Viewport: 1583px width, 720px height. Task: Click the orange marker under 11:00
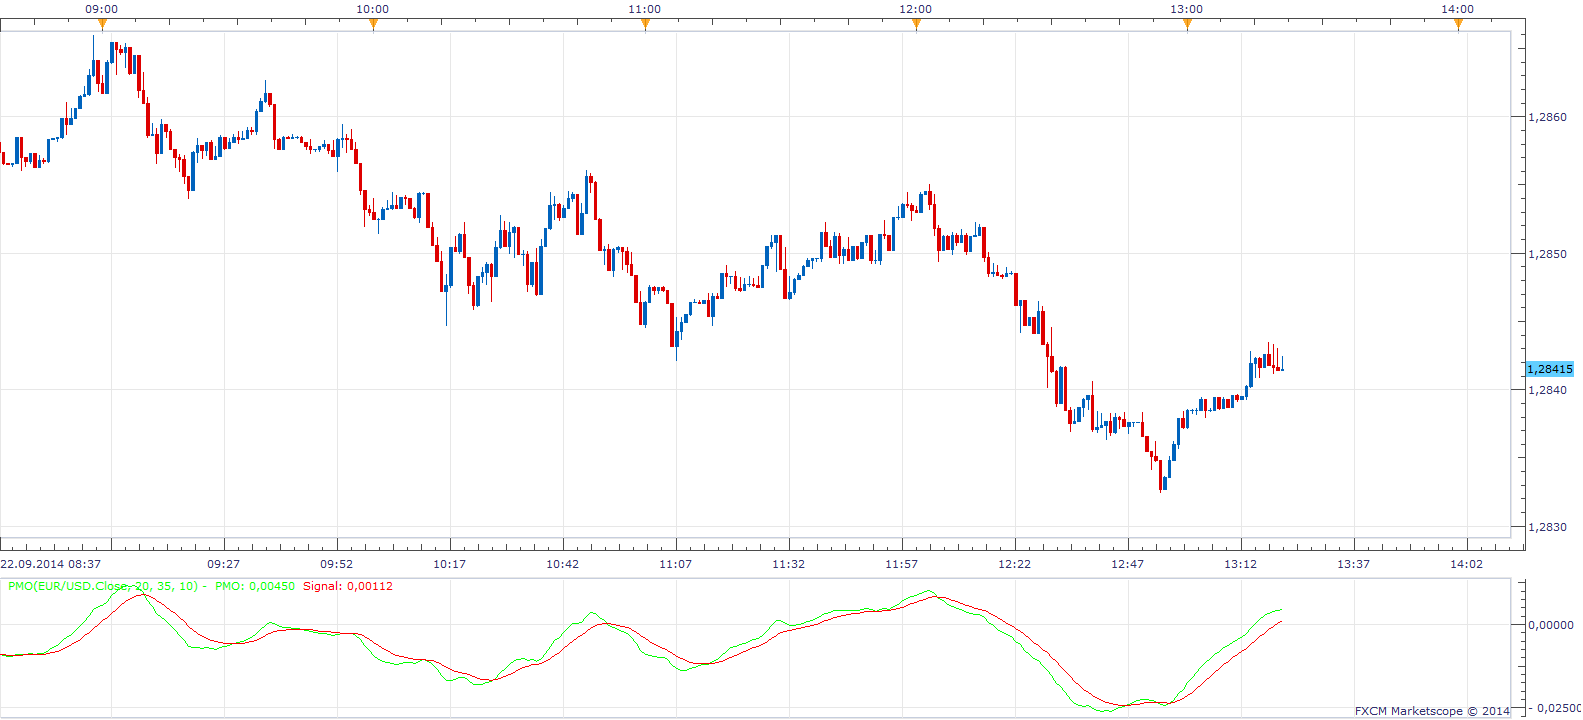click(645, 25)
